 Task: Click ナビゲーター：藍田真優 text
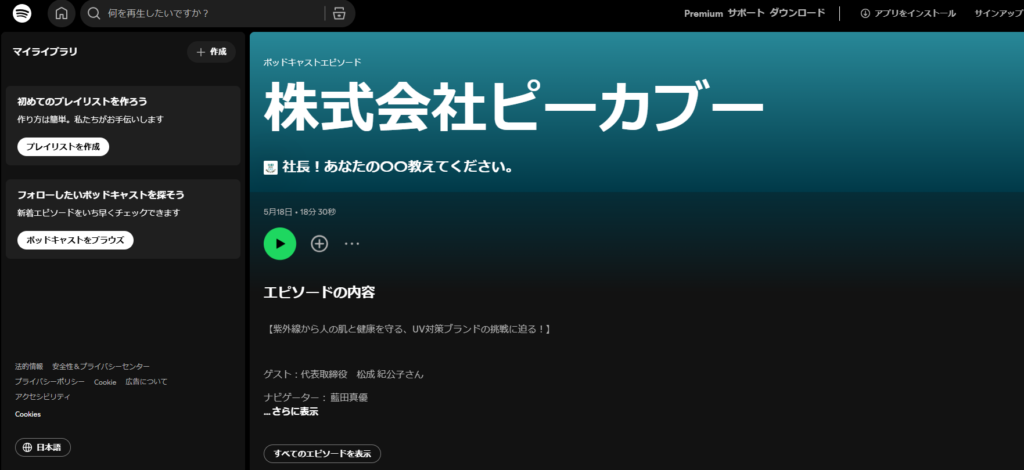(316, 397)
